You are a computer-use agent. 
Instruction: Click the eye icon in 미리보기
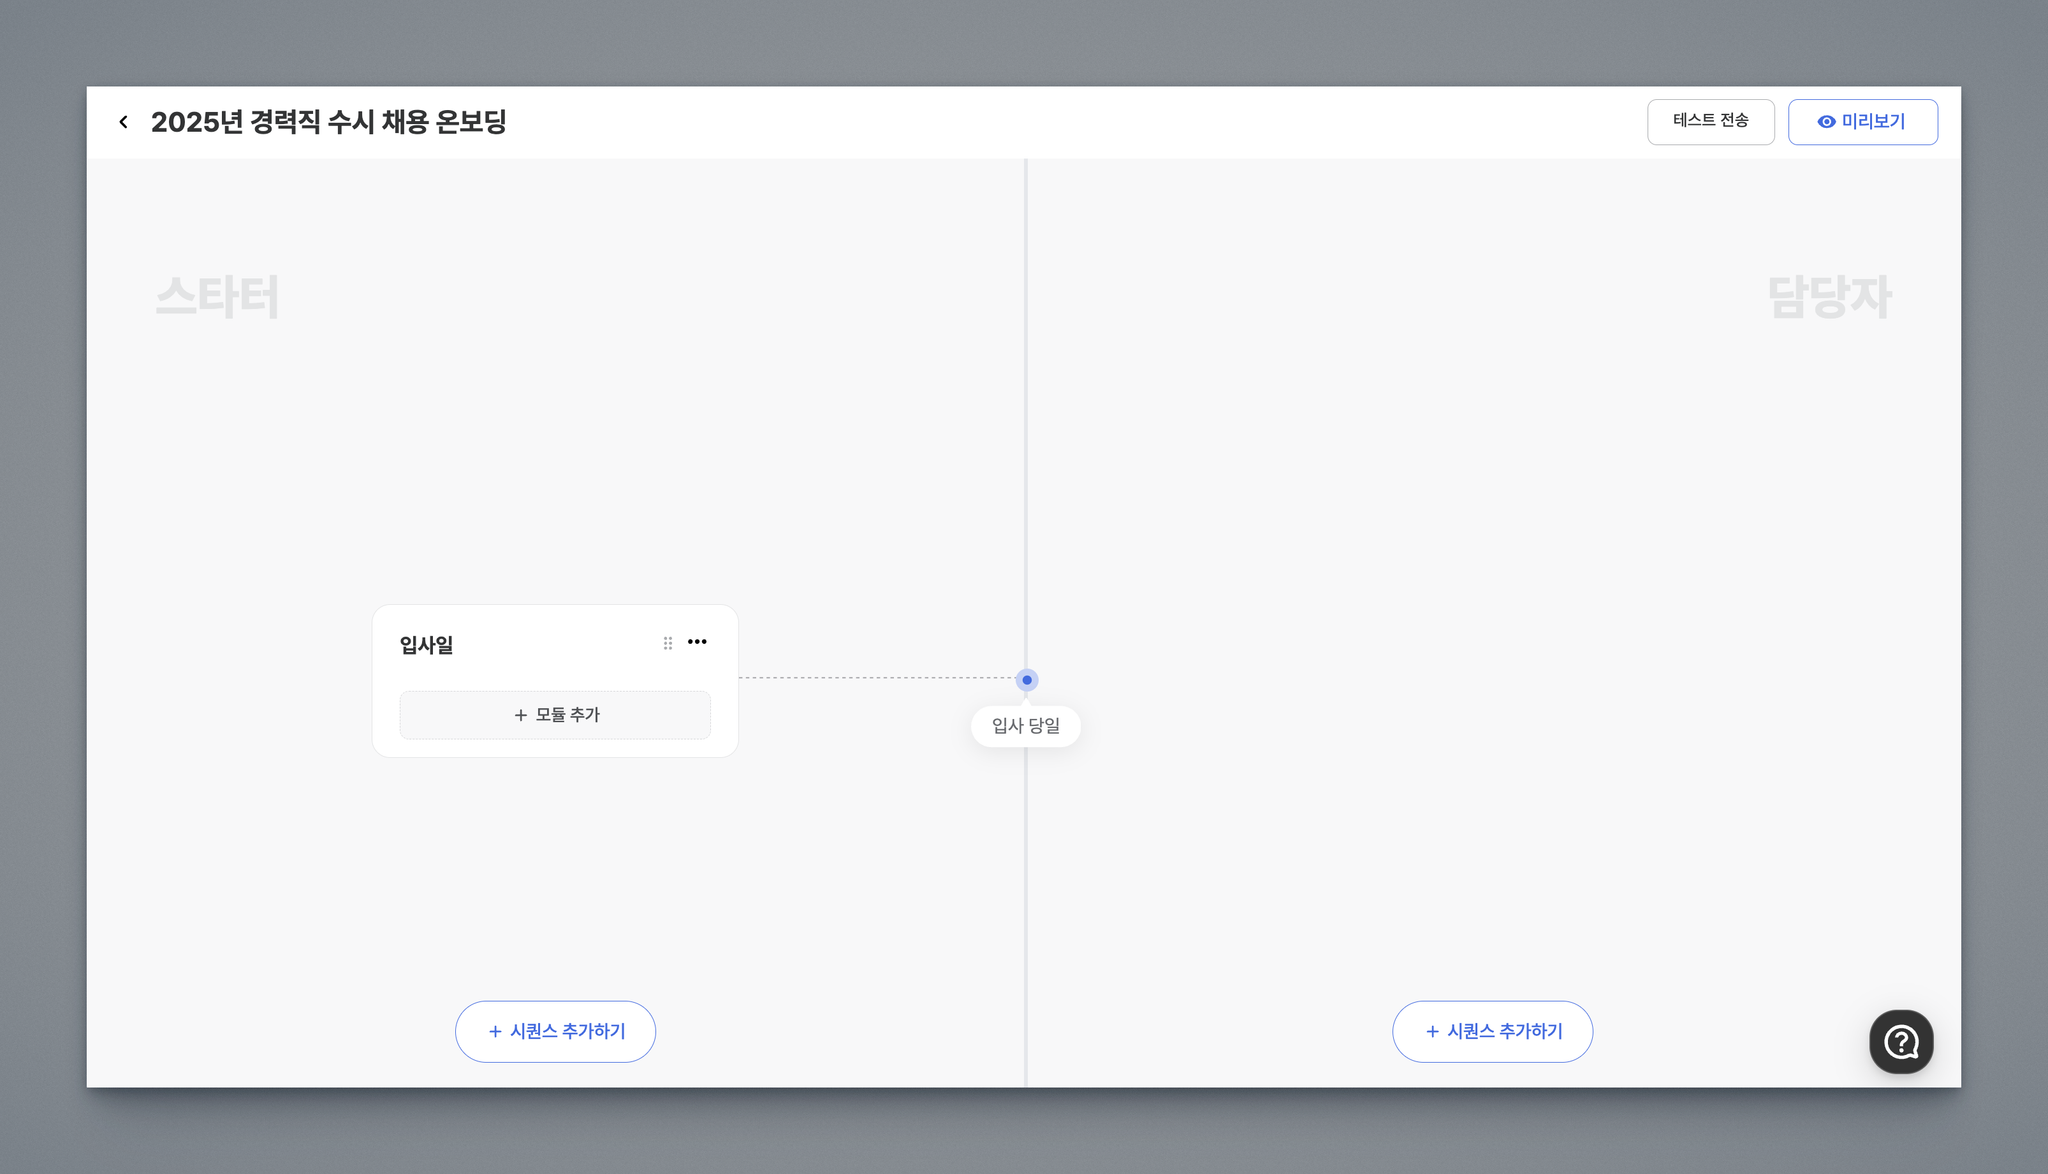[1826, 122]
